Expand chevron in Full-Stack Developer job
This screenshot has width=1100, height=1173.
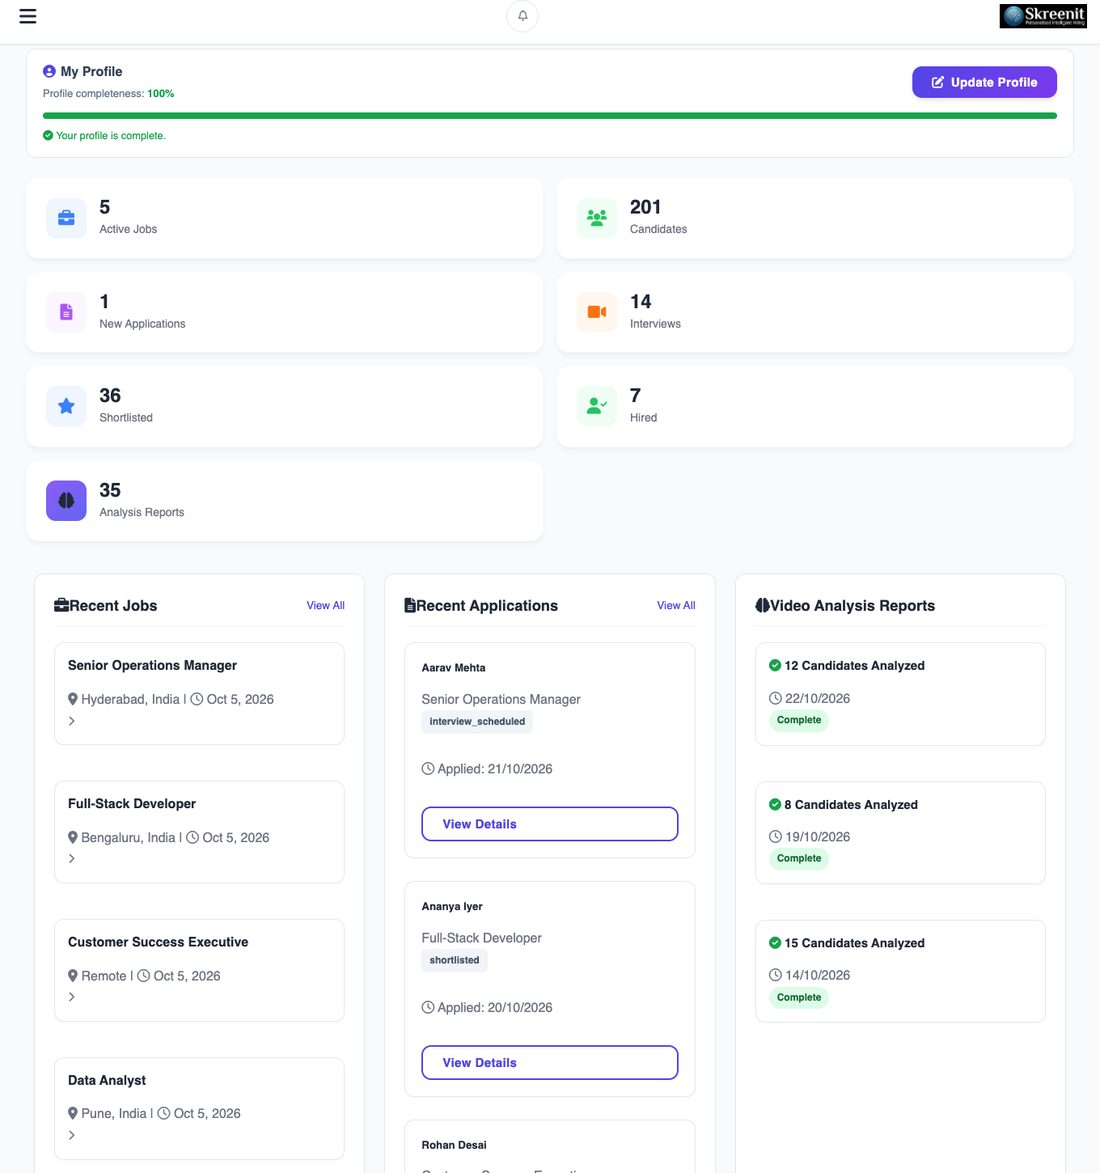click(72, 859)
